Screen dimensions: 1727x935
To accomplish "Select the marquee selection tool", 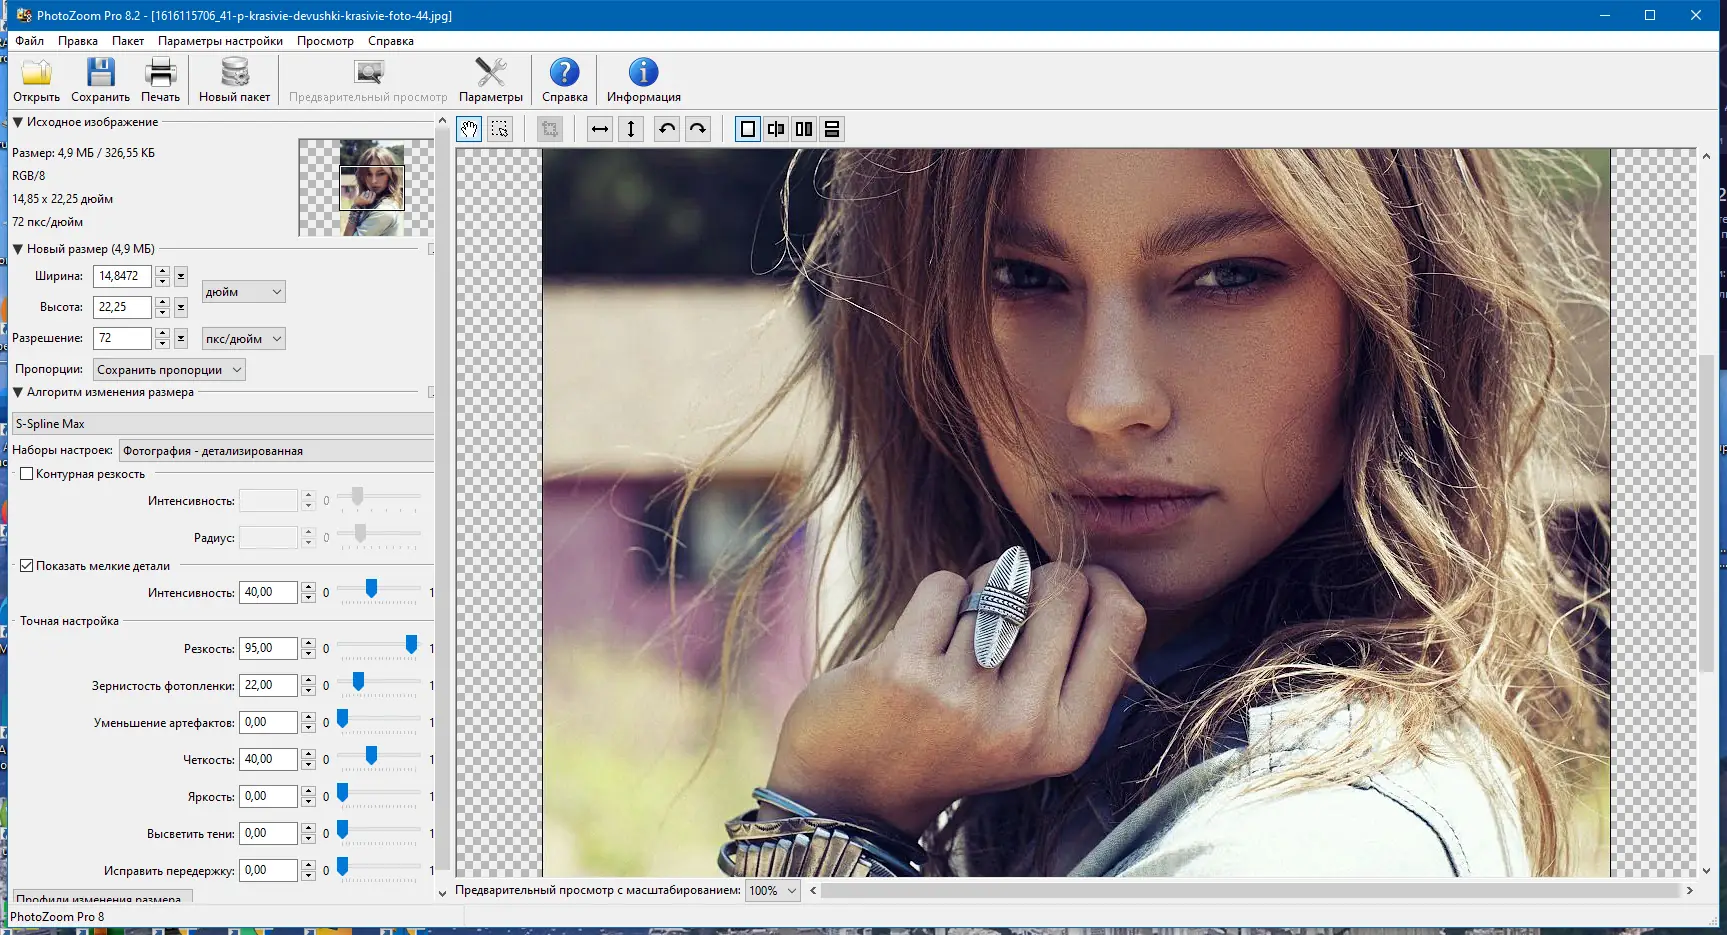I will coord(499,129).
